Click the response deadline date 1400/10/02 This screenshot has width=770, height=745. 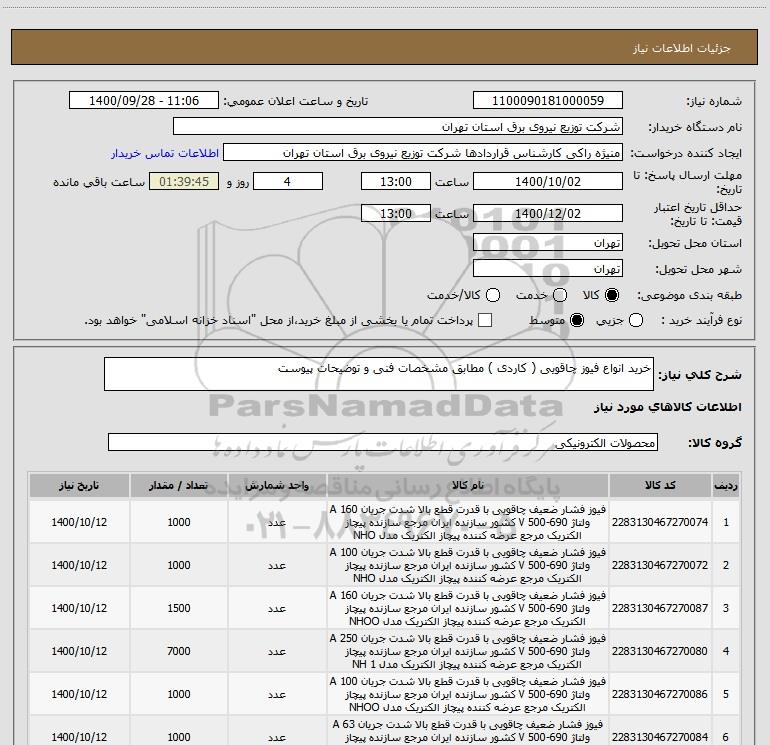(548, 182)
